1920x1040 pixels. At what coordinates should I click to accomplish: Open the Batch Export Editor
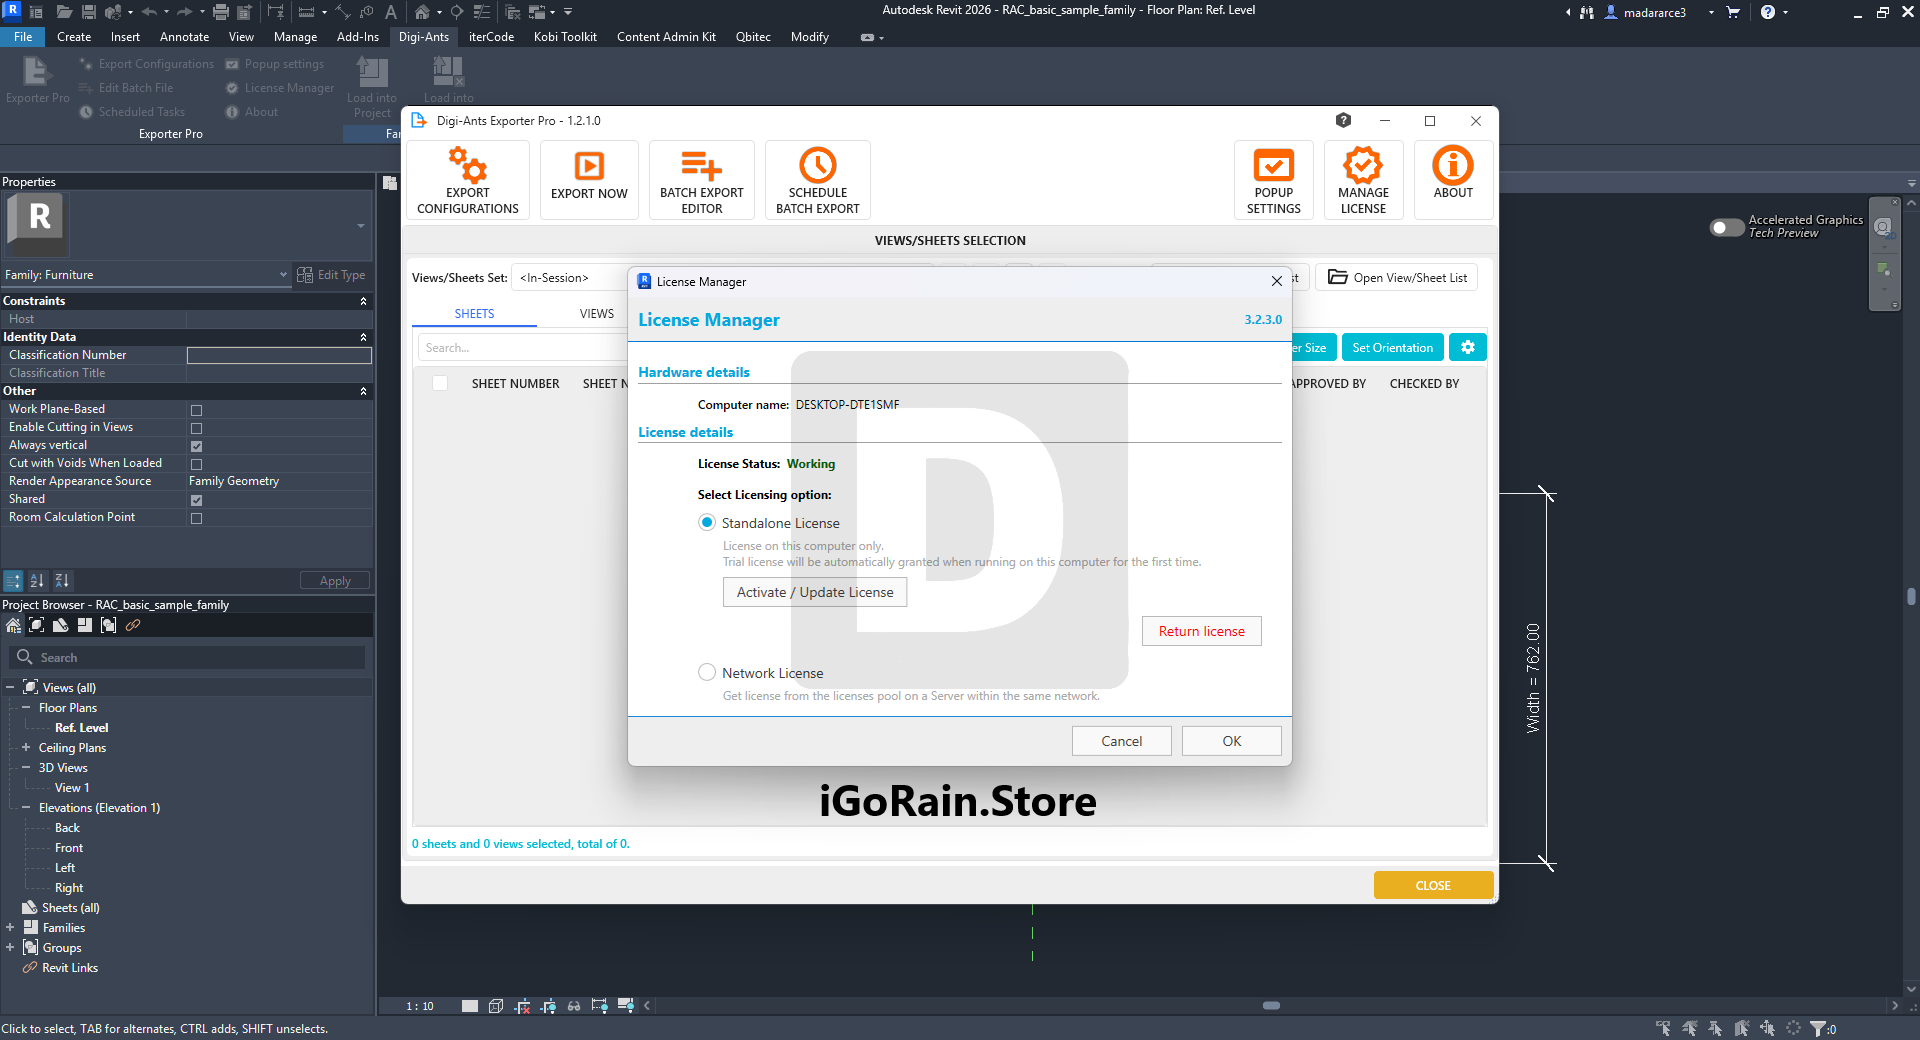click(702, 180)
